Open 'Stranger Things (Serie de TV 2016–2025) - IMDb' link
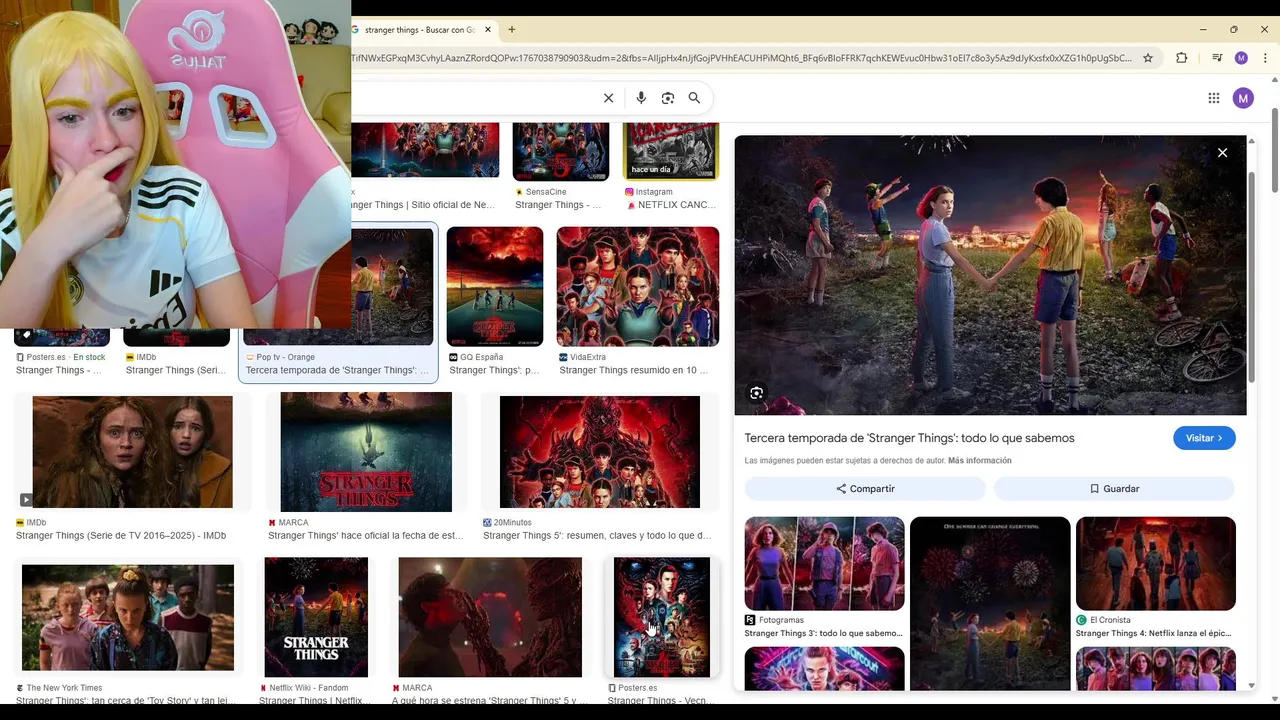 (x=121, y=536)
